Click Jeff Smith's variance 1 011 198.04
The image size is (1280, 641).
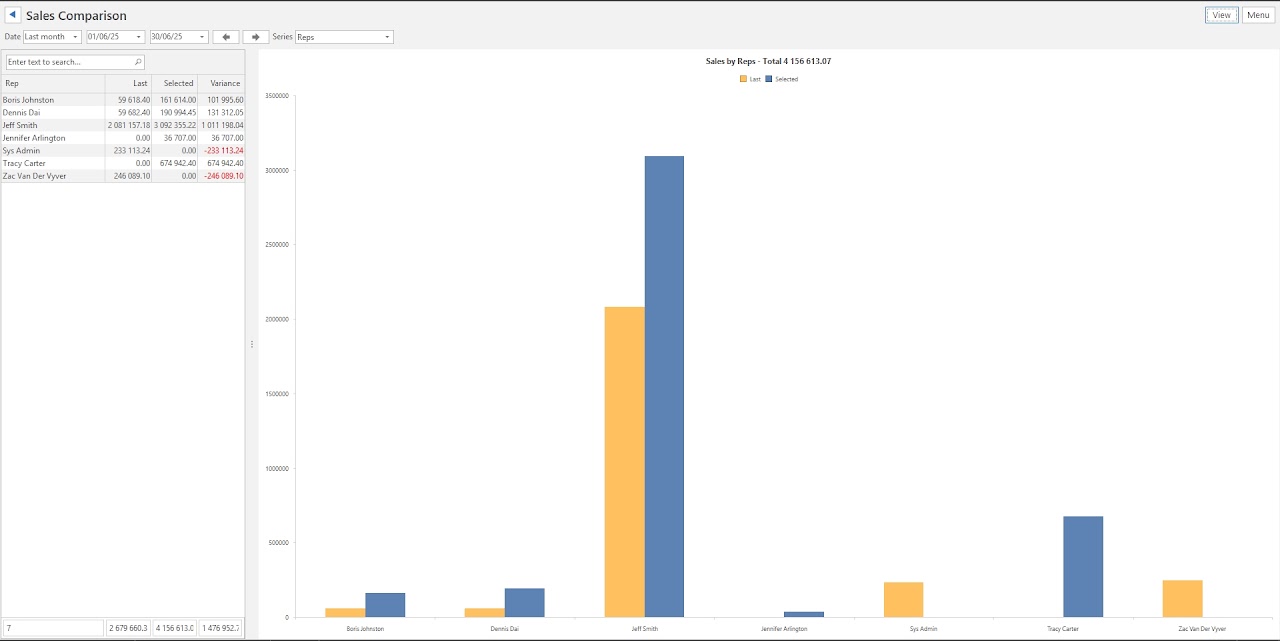(x=222, y=125)
